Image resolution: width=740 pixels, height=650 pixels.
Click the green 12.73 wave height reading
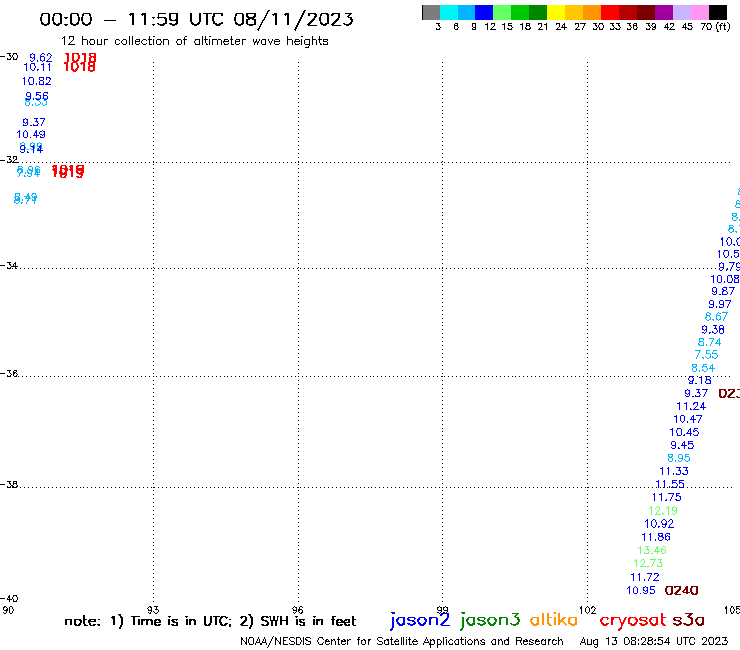[x=648, y=563]
